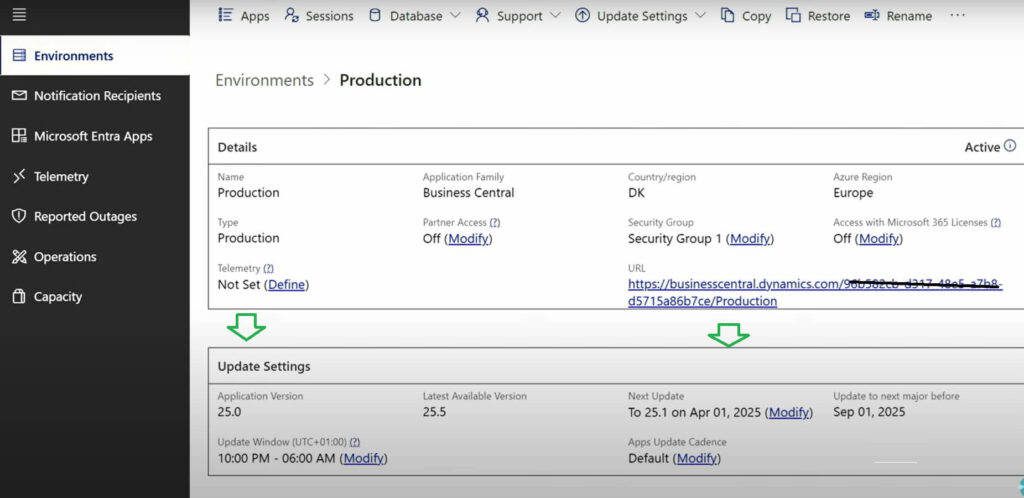Modify the Apps Update Cadence
The image size is (1024, 498).
697,458
